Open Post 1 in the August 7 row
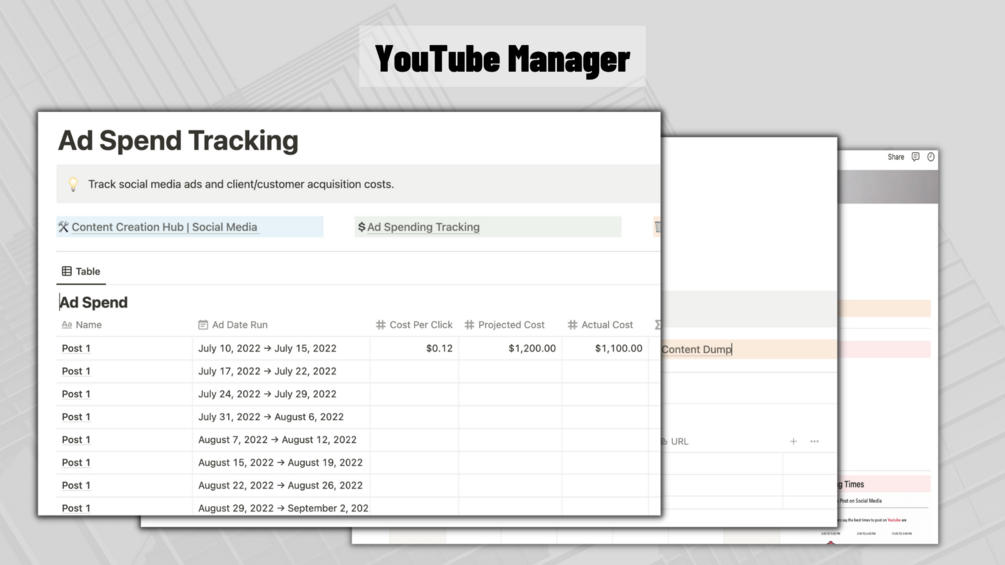 point(76,440)
